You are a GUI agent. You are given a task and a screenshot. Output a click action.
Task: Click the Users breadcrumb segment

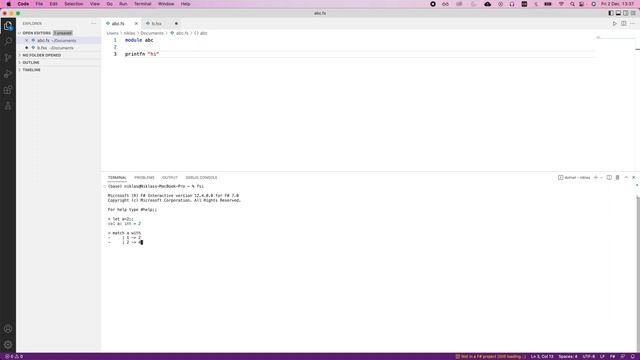[x=112, y=33]
